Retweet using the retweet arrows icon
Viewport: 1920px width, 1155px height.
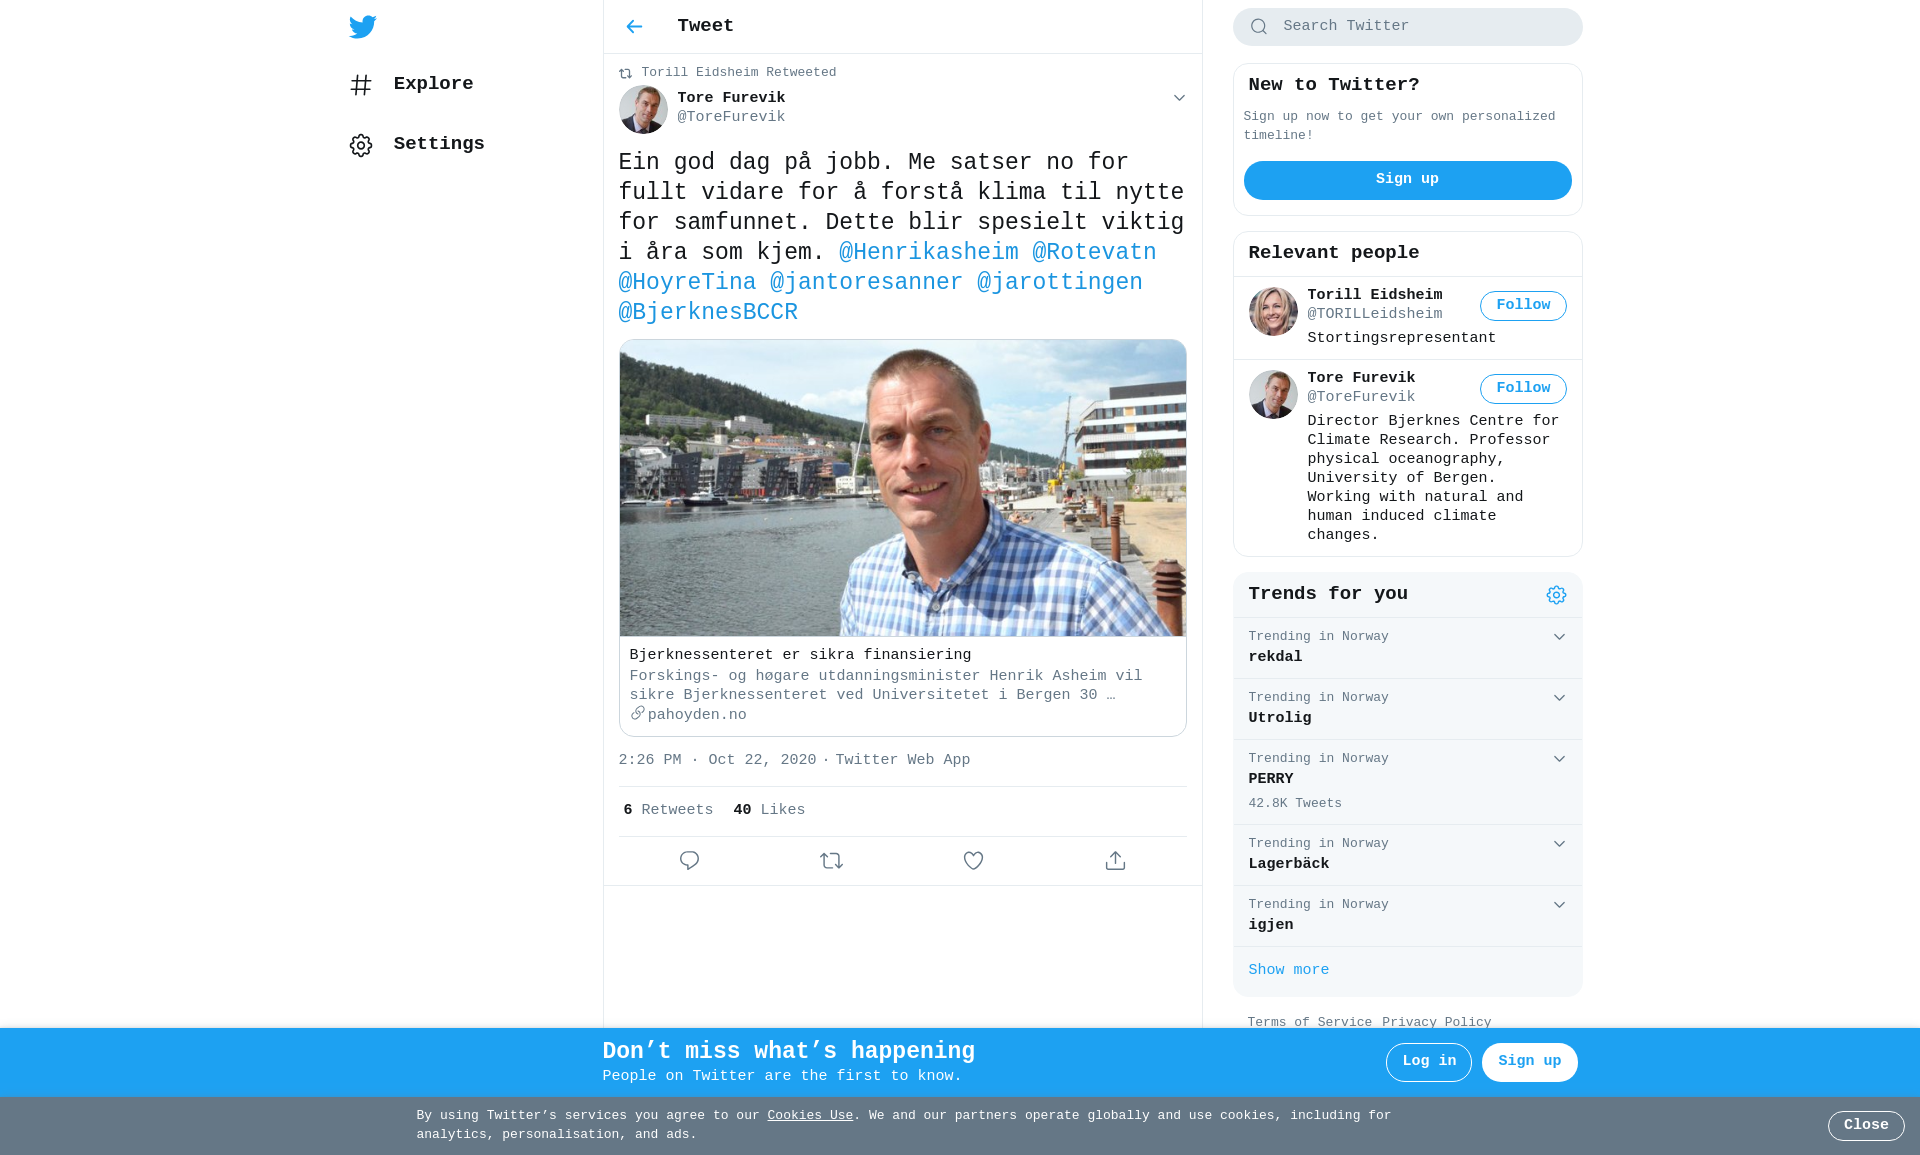coord(831,861)
